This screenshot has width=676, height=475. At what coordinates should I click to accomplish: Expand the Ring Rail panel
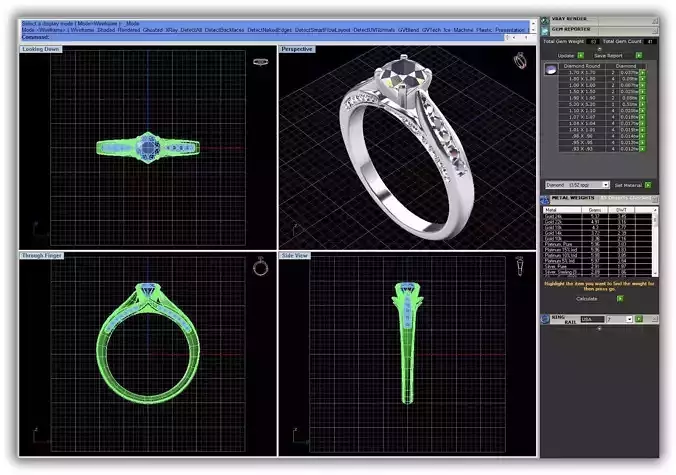[655, 319]
